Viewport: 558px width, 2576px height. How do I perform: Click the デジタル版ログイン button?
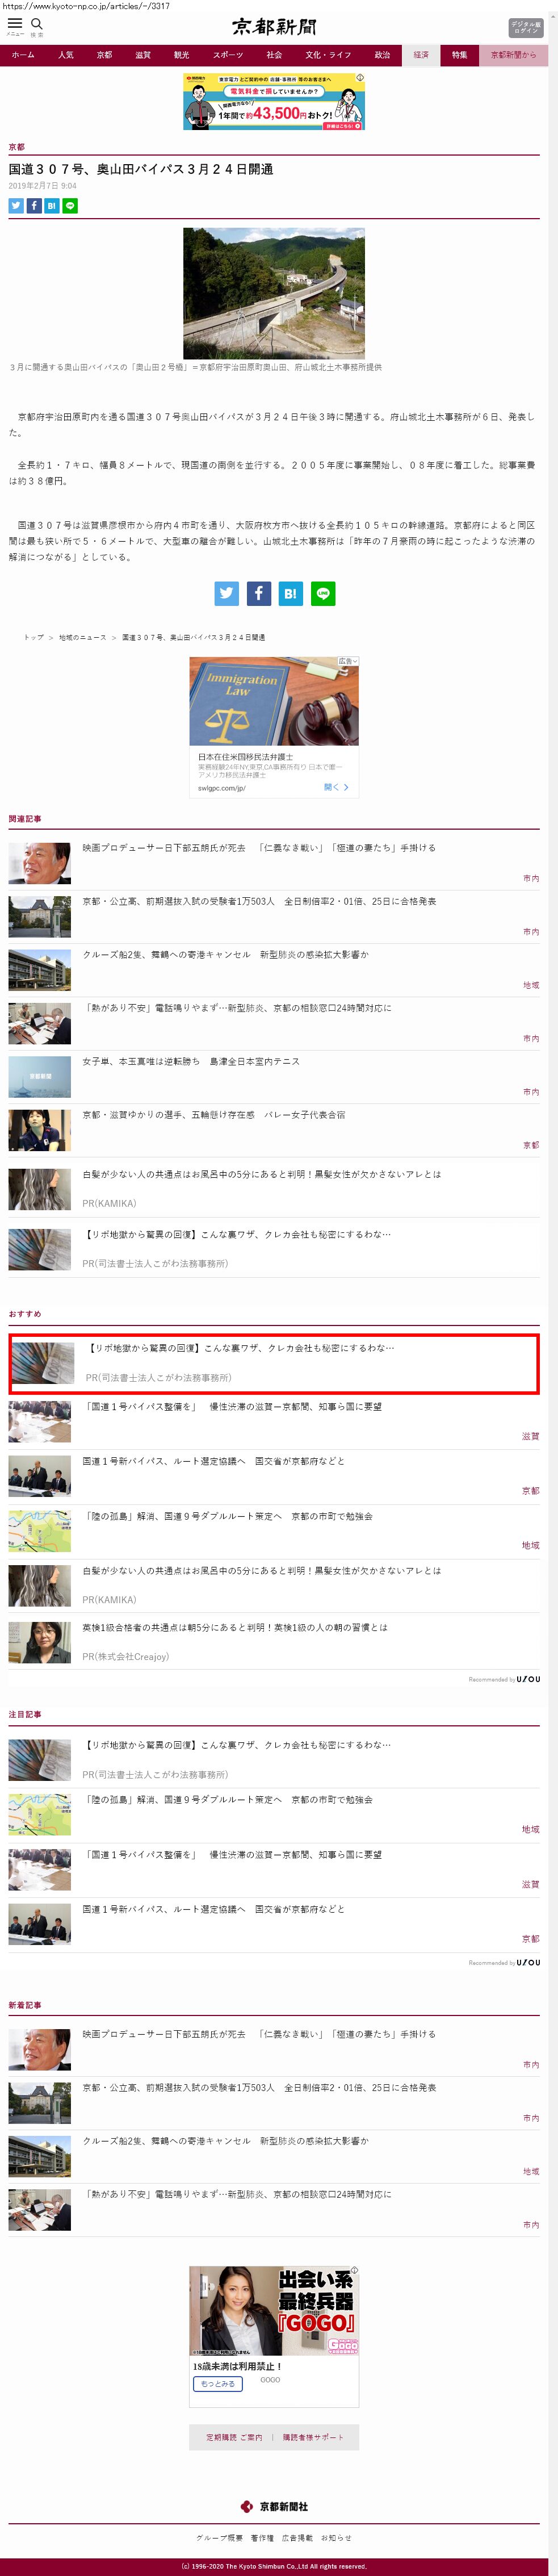coord(526,28)
